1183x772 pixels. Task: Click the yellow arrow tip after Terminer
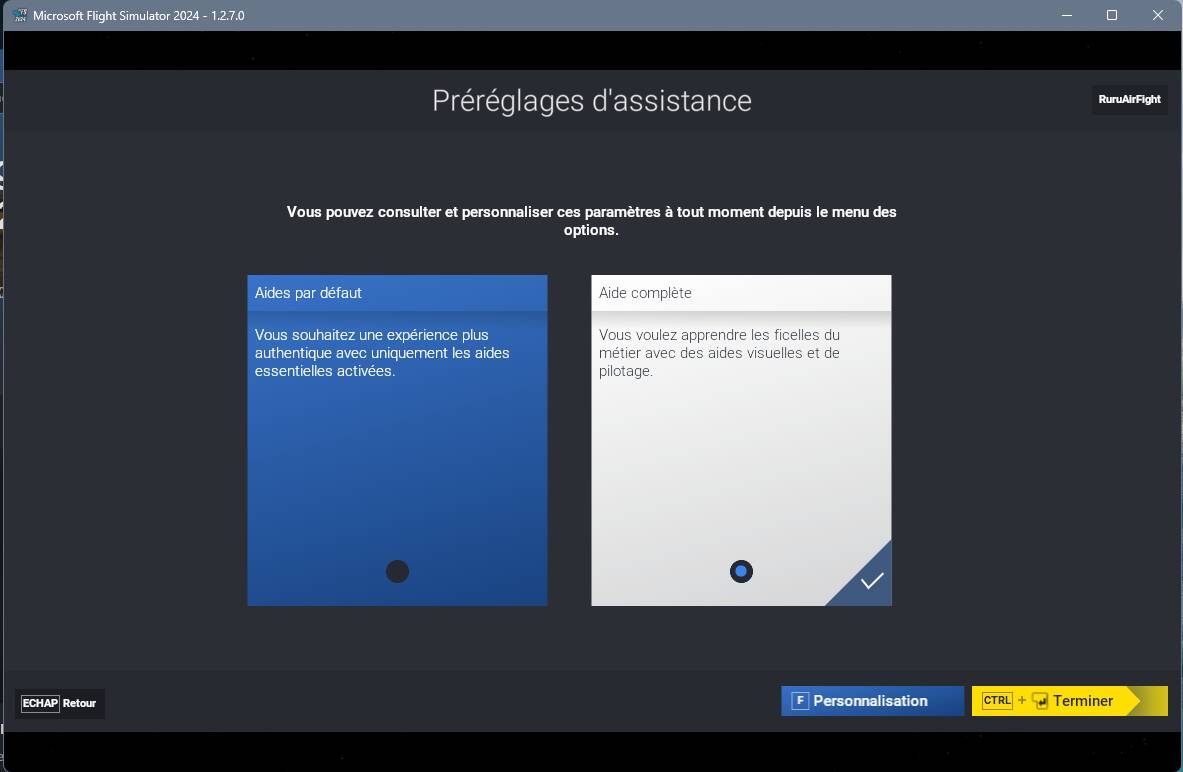pyautogui.click(x=1137, y=701)
